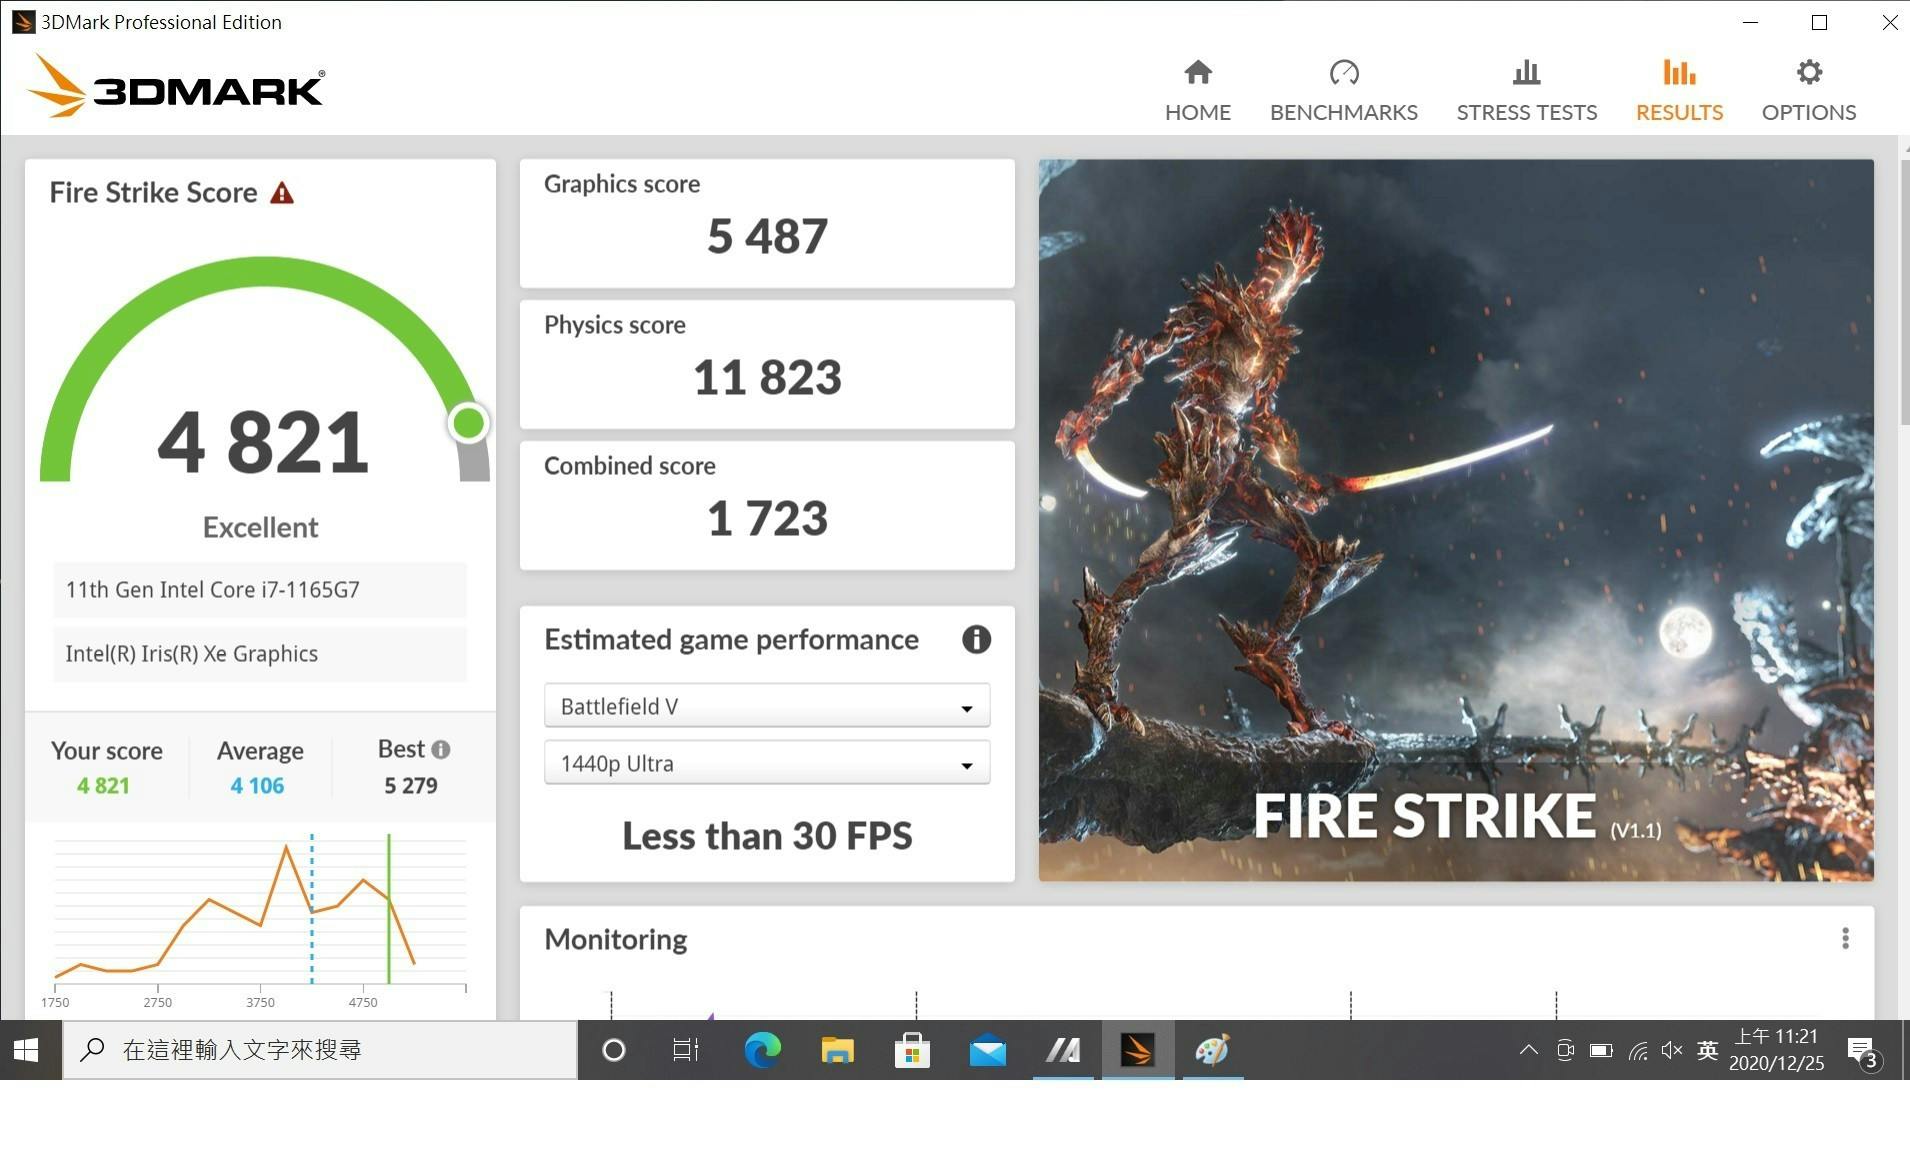This screenshot has width=1910, height=1169.
Task: Click the muted volume tray icon
Action: (1672, 1050)
